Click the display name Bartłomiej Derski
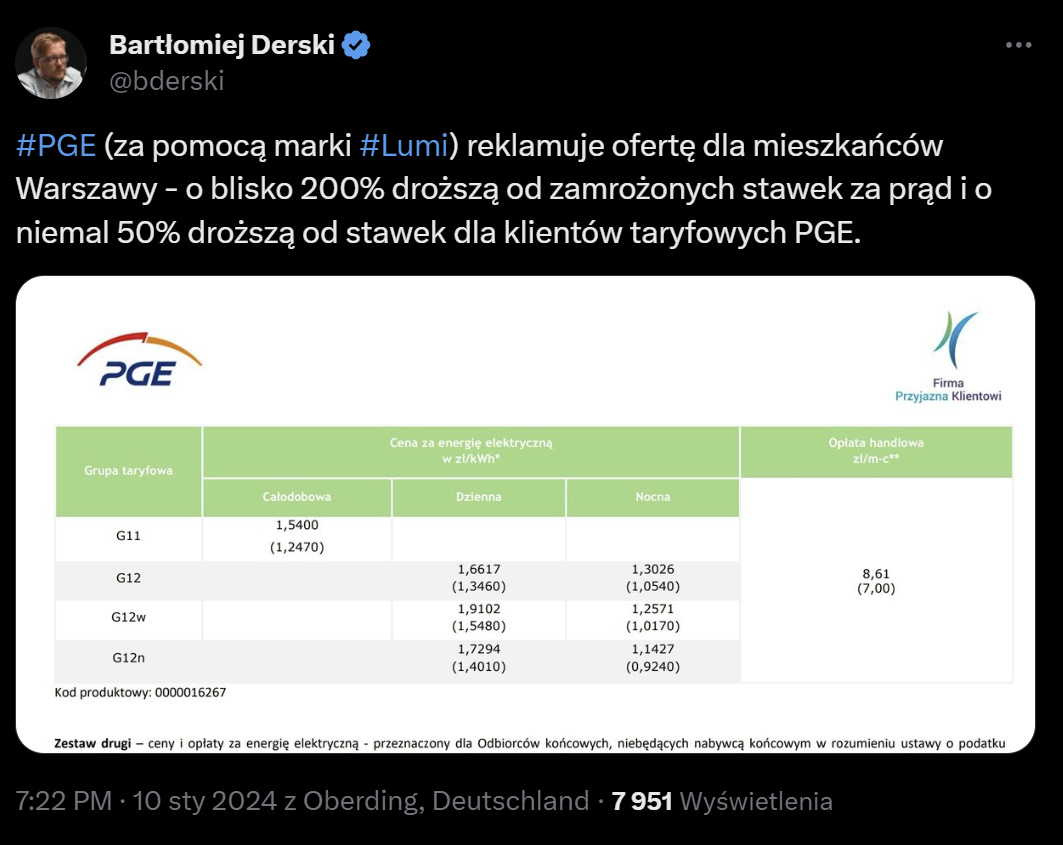 coord(222,45)
